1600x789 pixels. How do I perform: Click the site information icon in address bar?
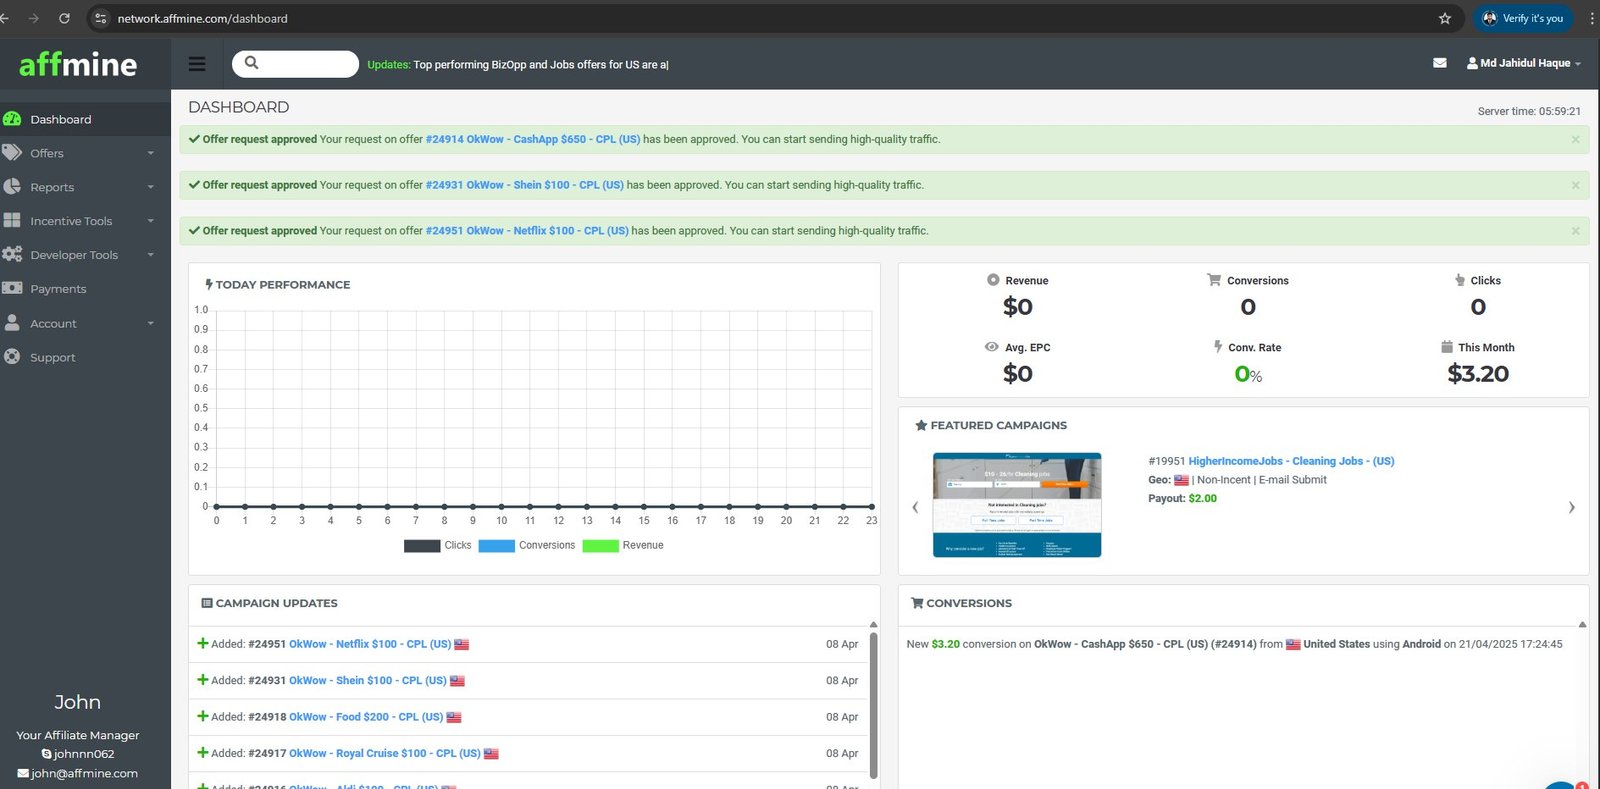tap(100, 18)
